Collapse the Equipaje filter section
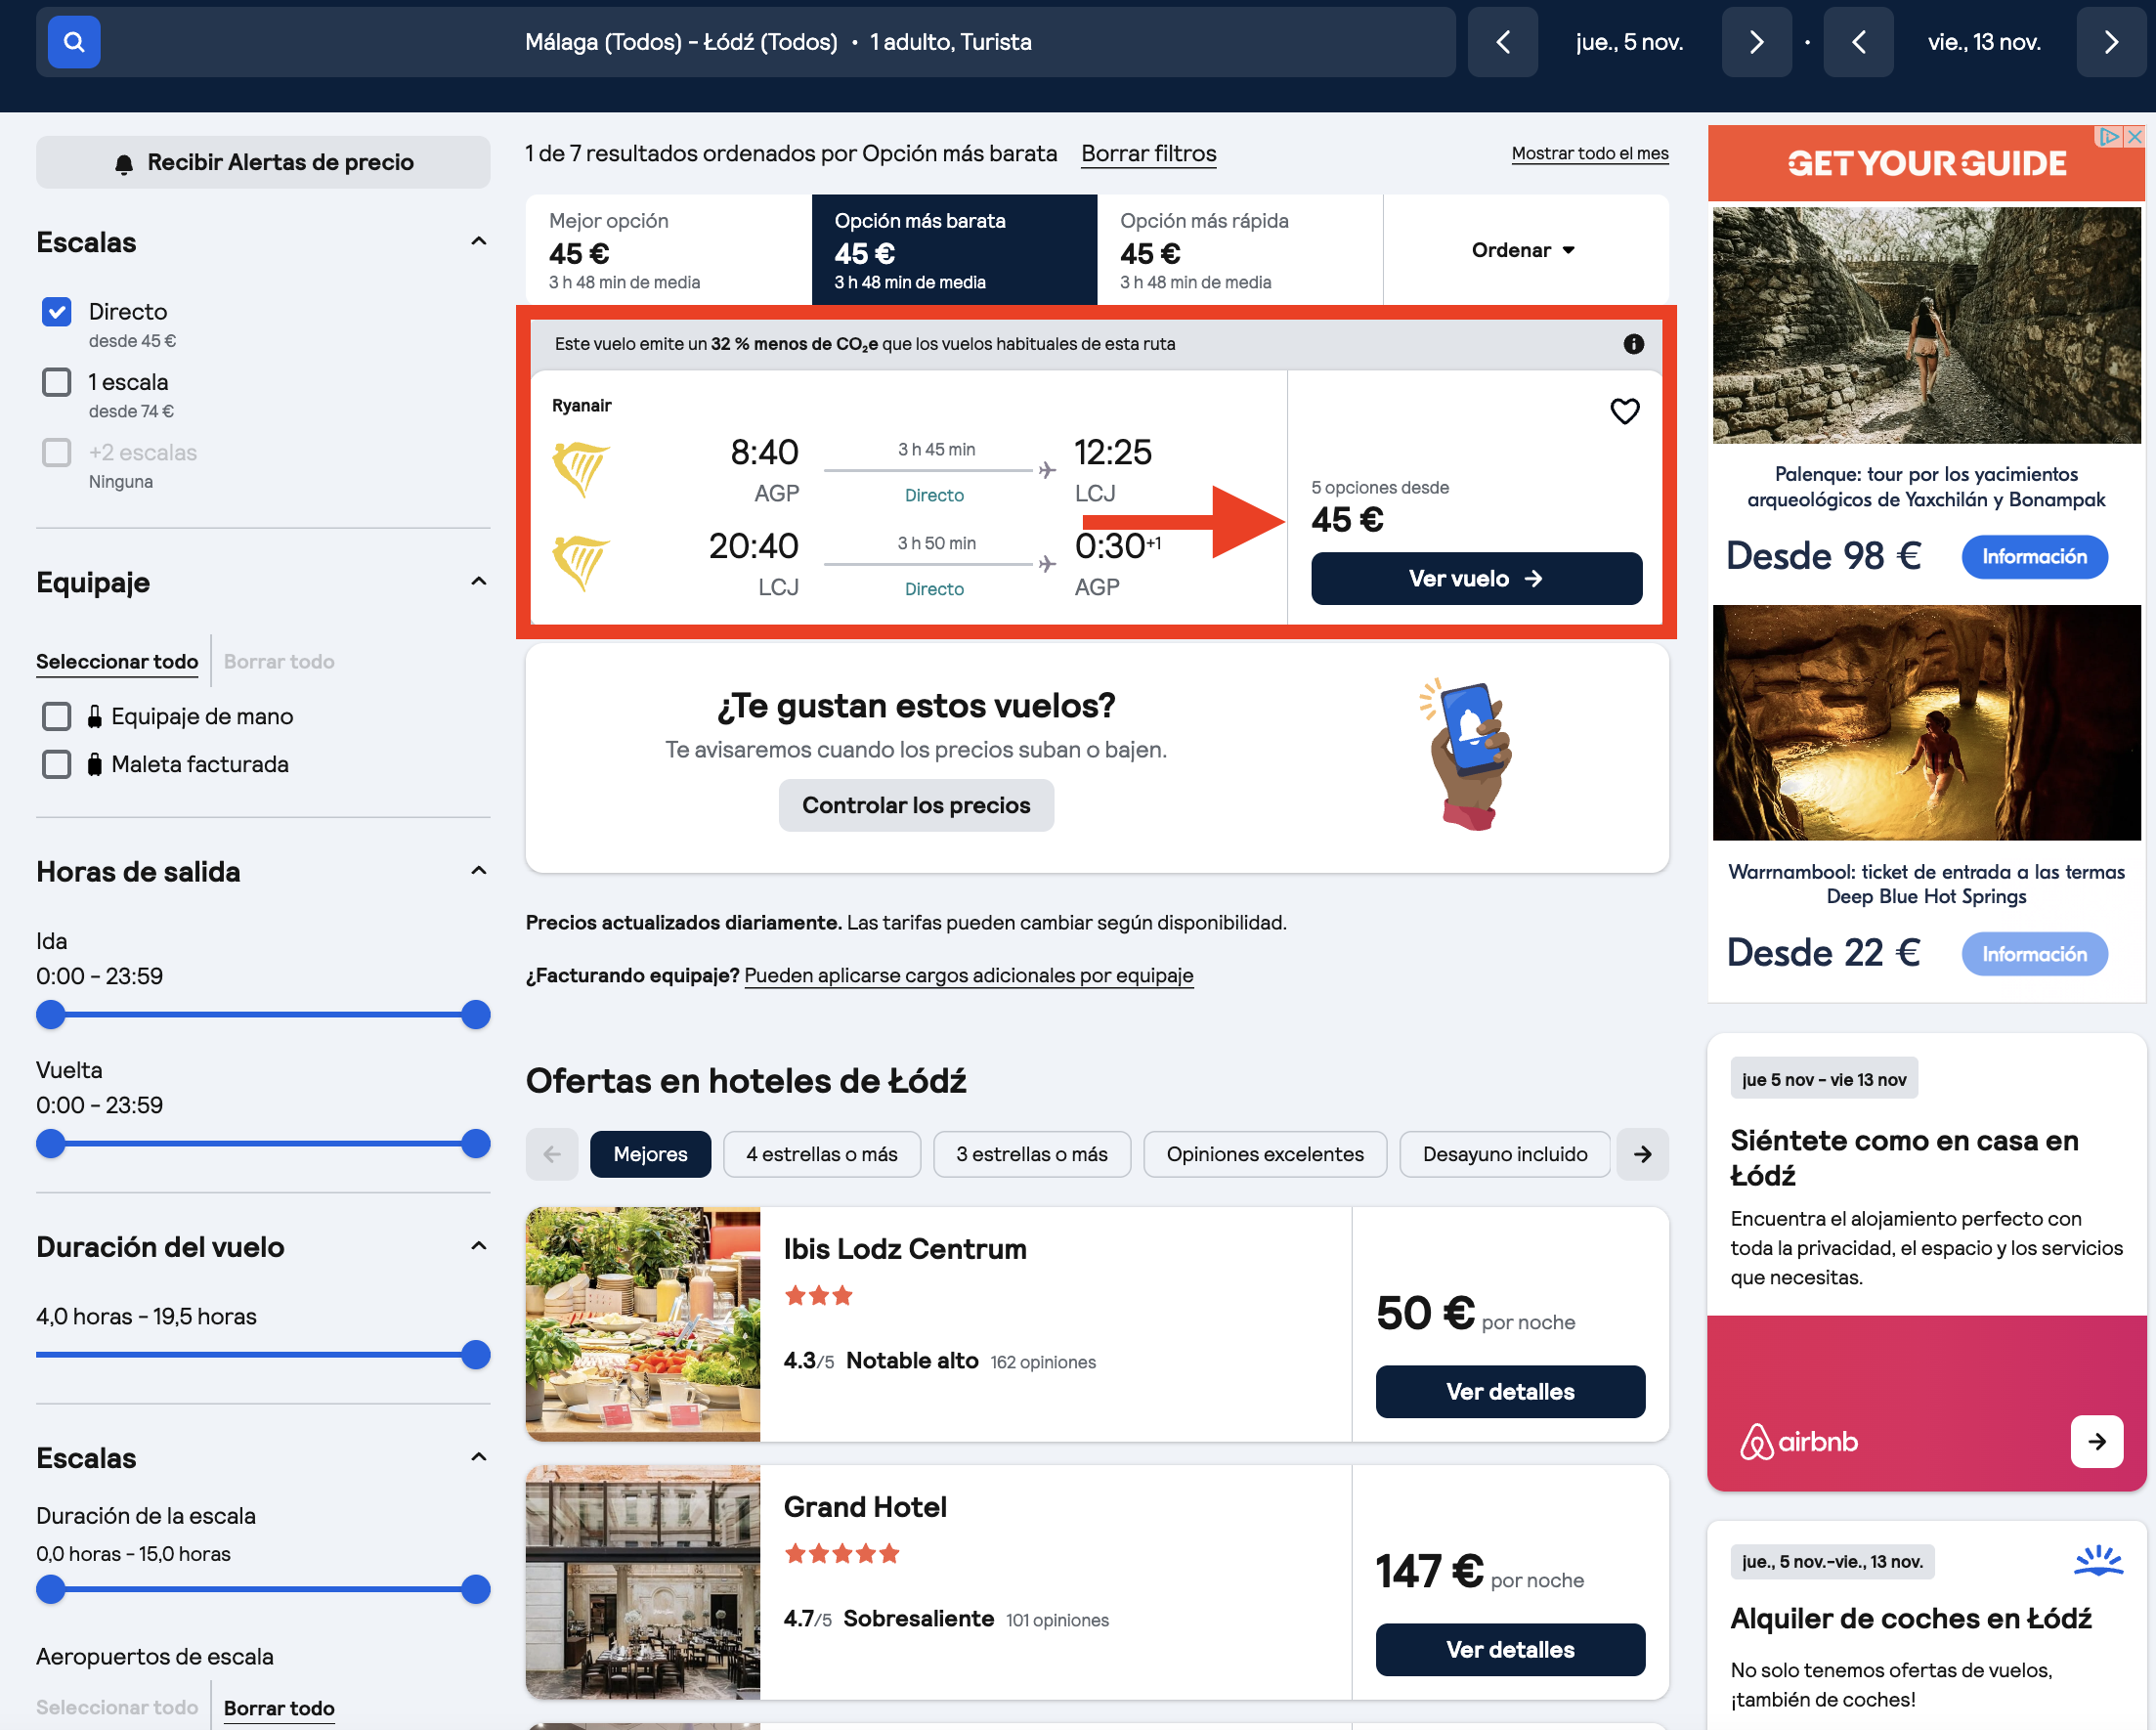This screenshot has width=2156, height=1730. coord(479,582)
